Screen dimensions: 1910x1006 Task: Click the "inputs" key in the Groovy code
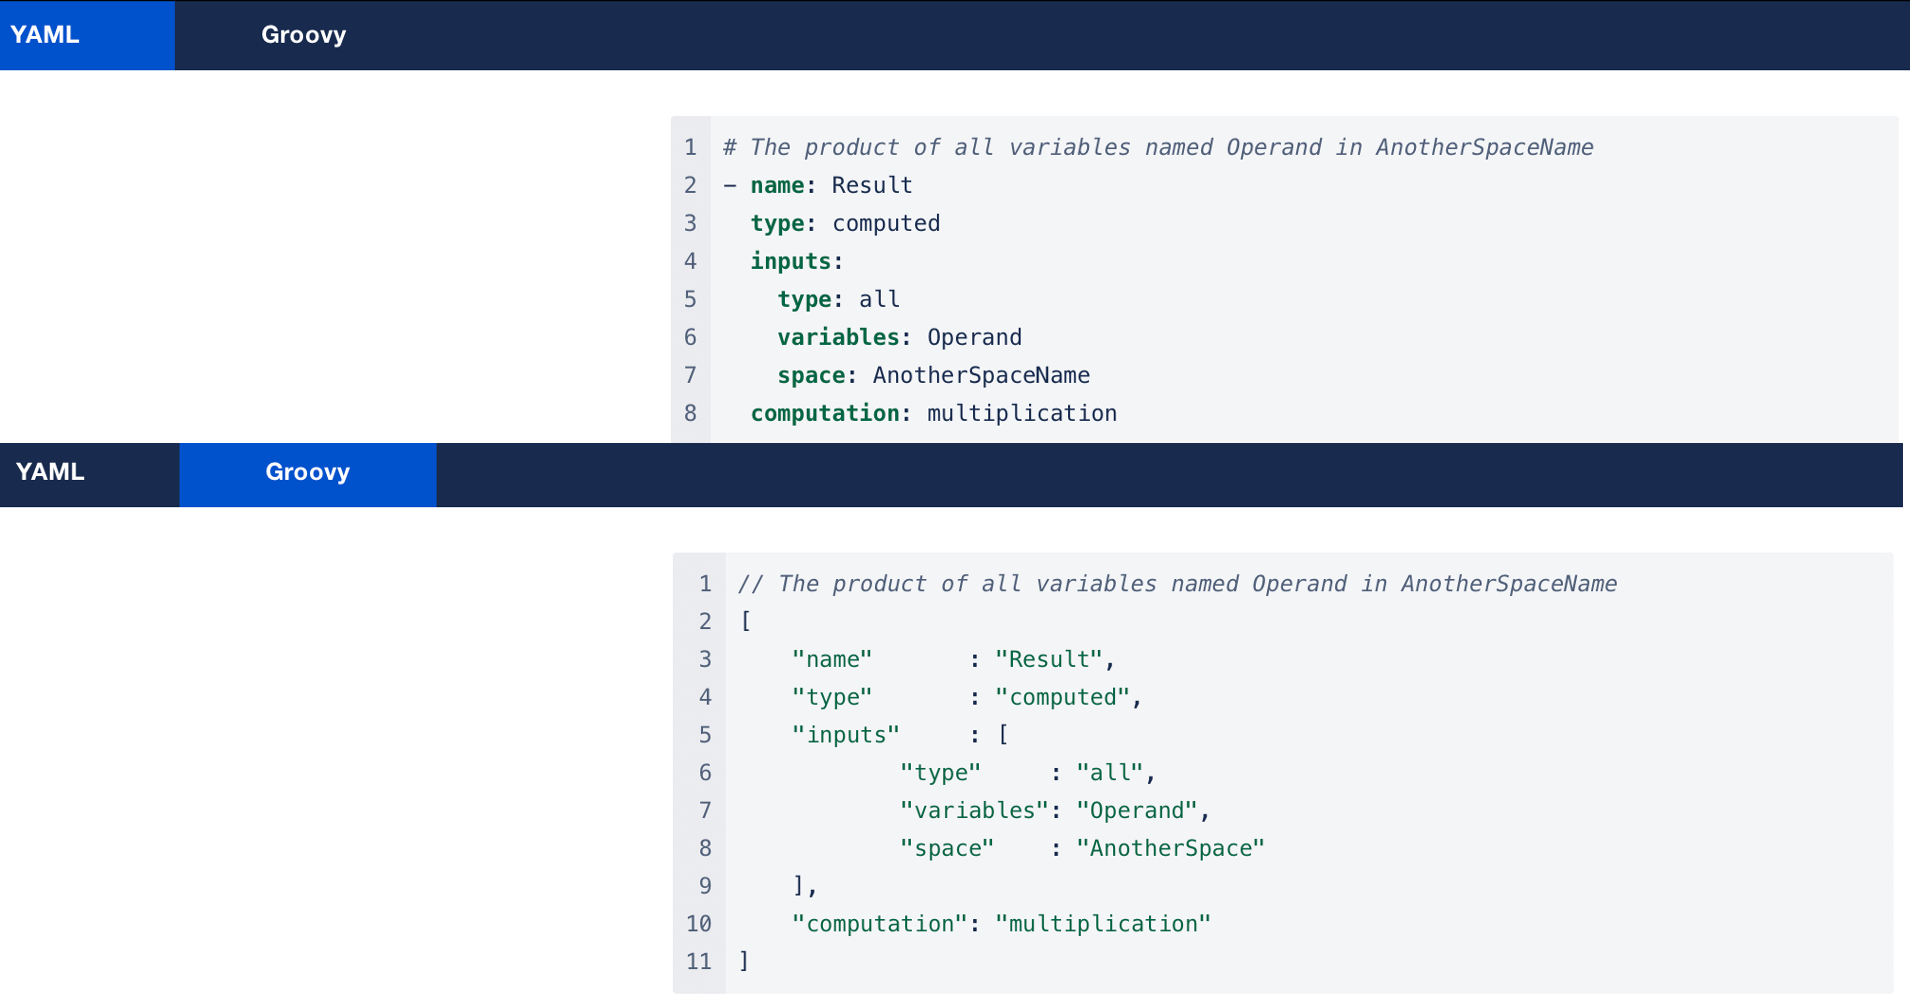click(x=845, y=735)
